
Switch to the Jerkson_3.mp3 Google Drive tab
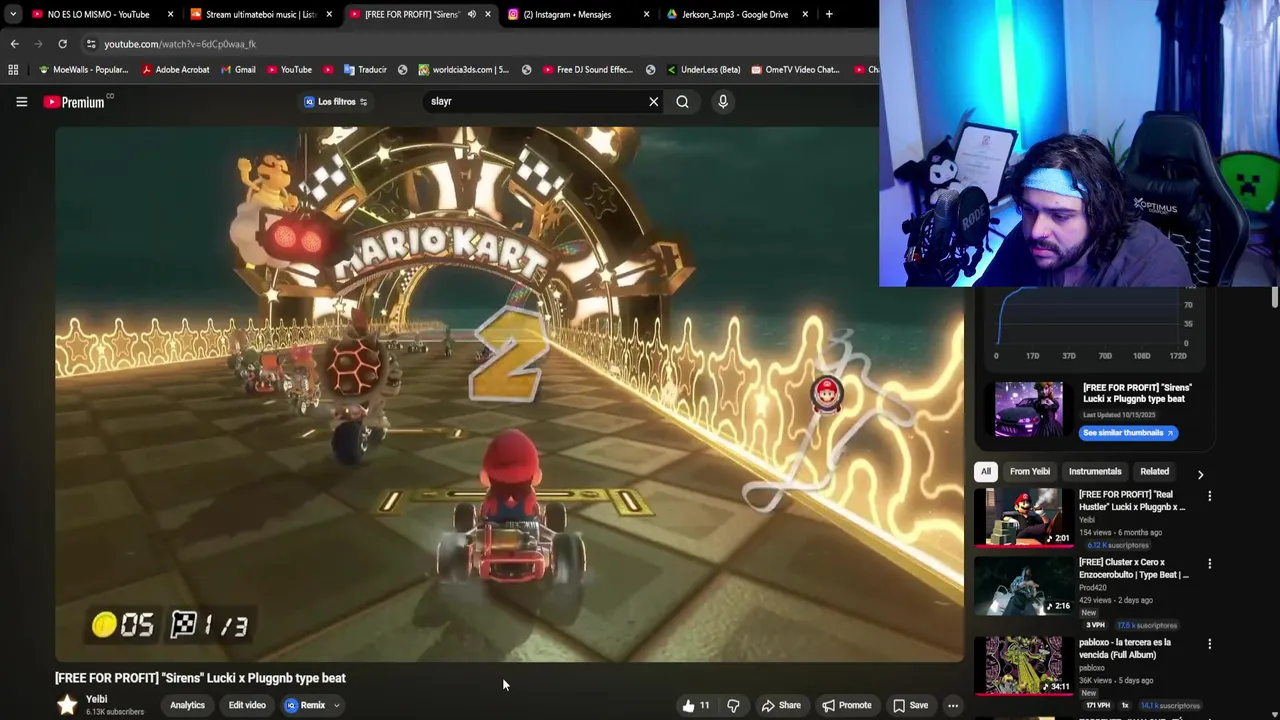[x=736, y=14]
